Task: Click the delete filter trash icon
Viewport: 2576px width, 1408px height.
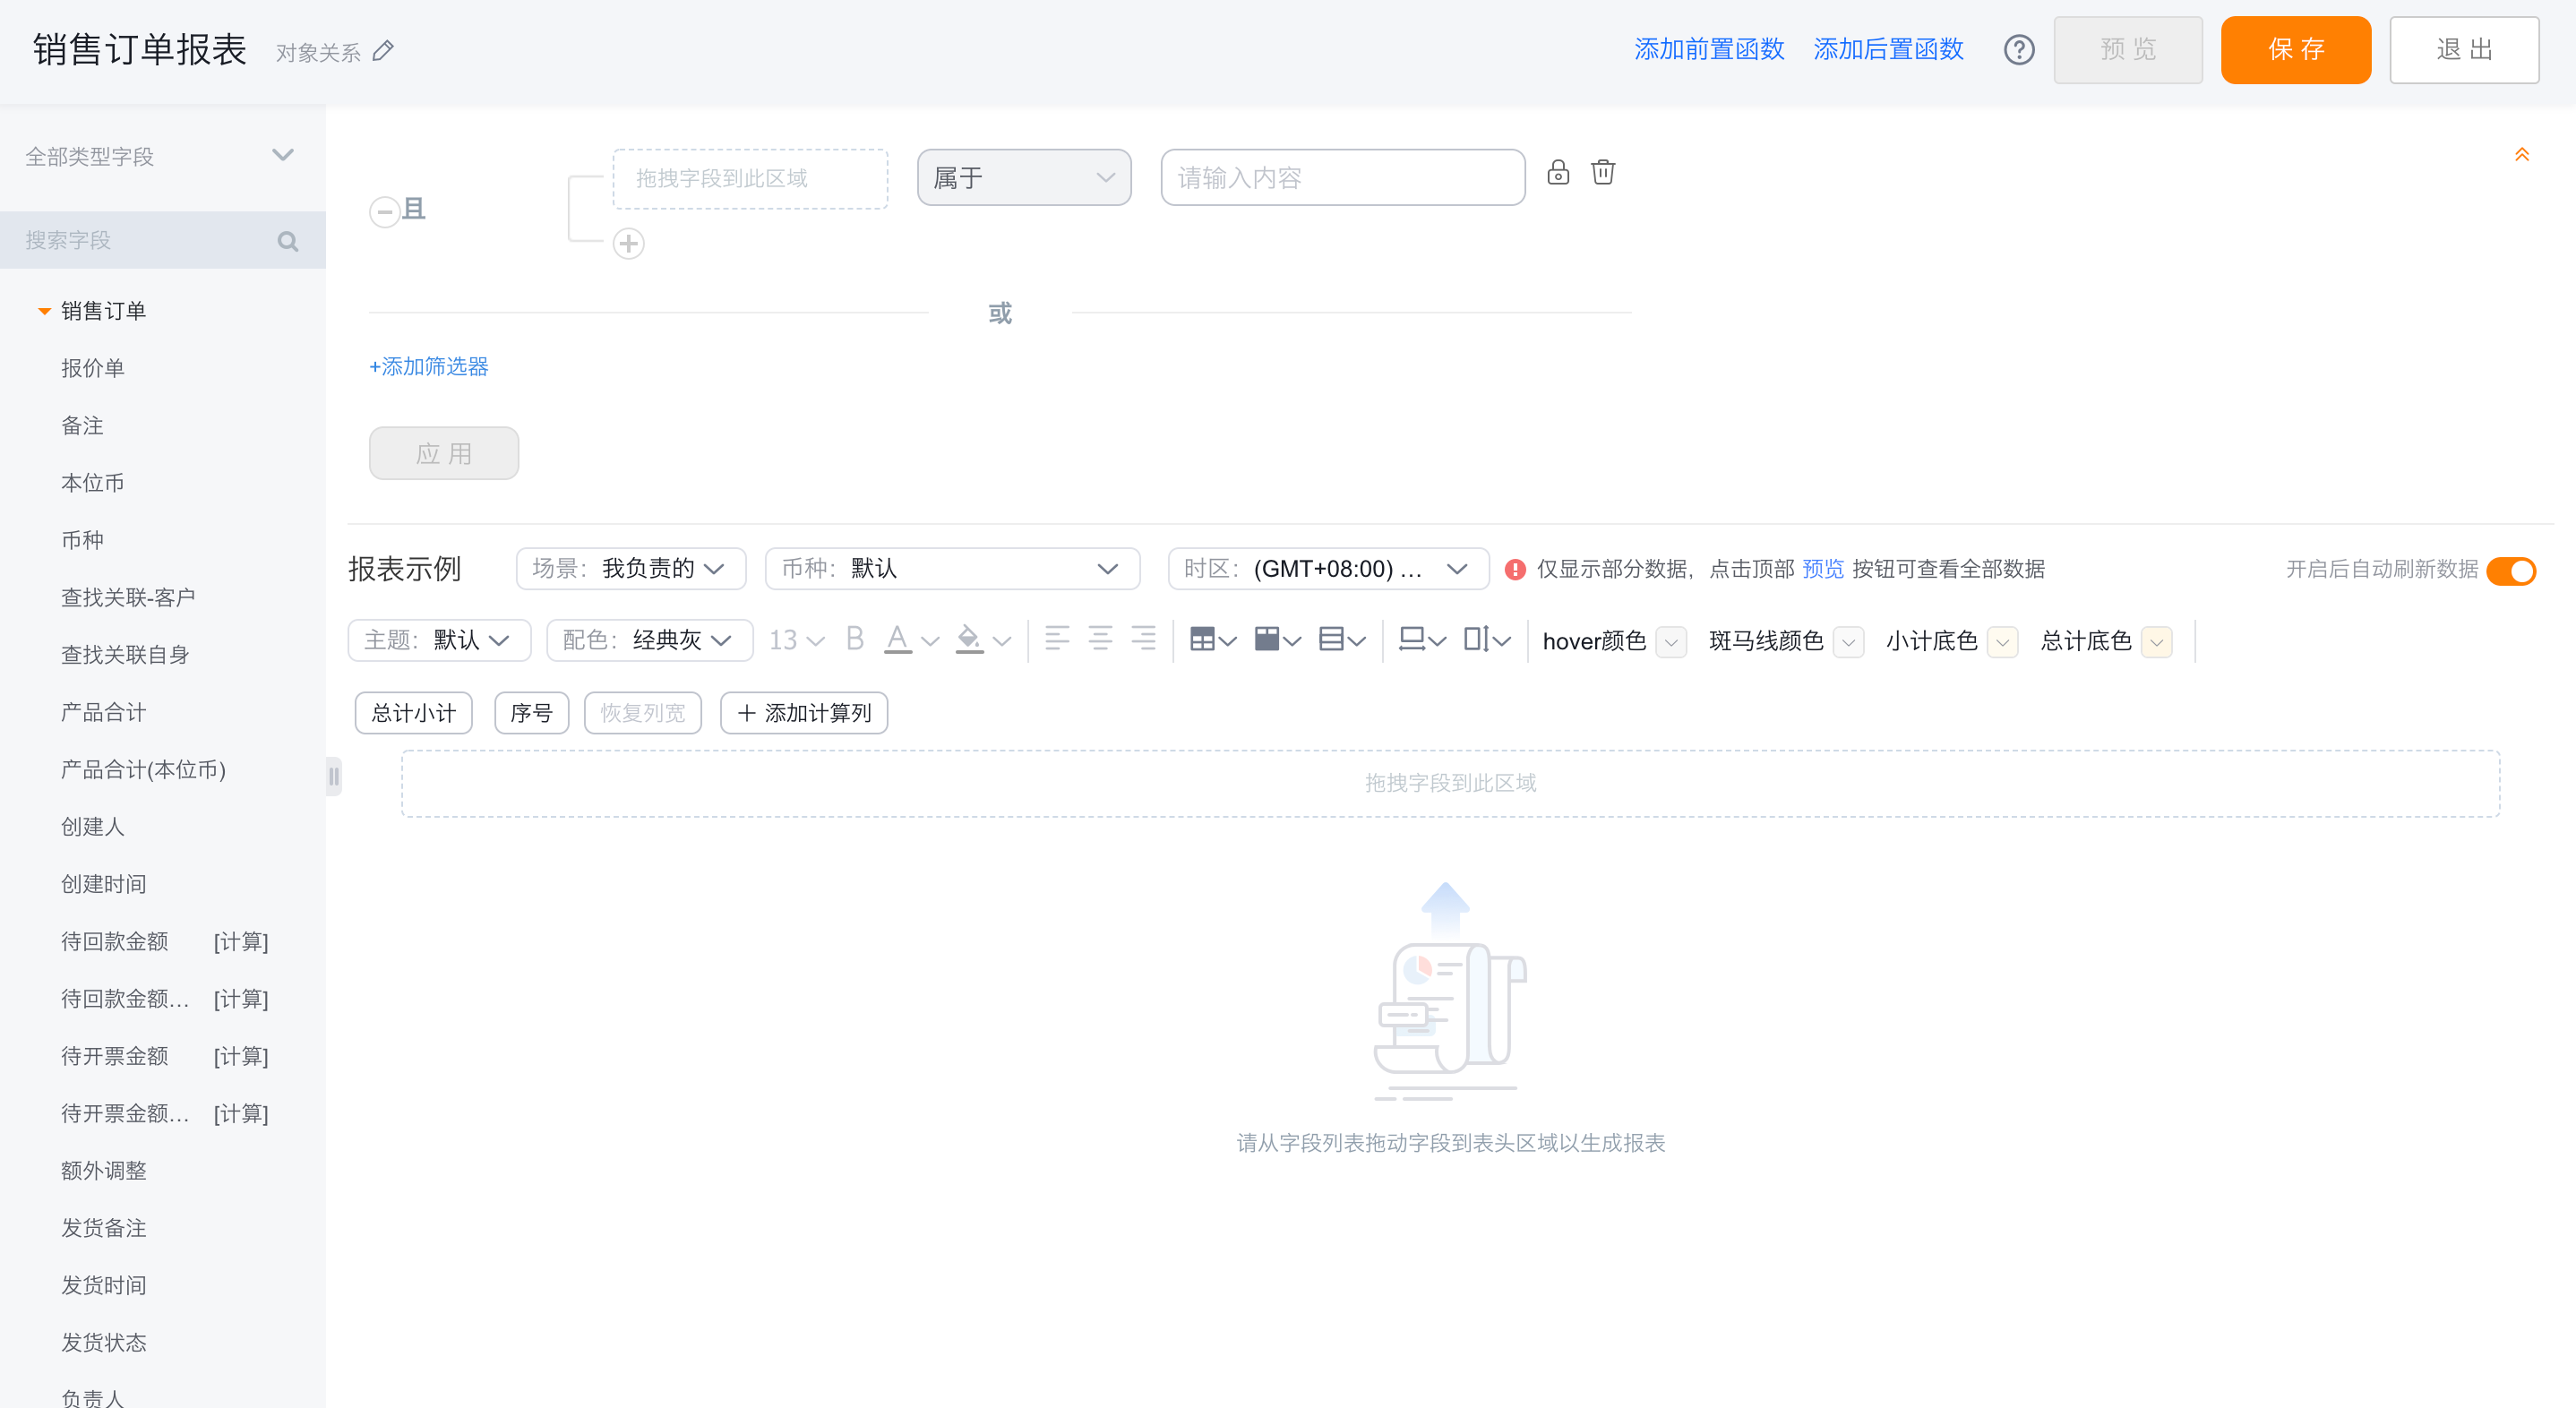Action: point(1602,172)
